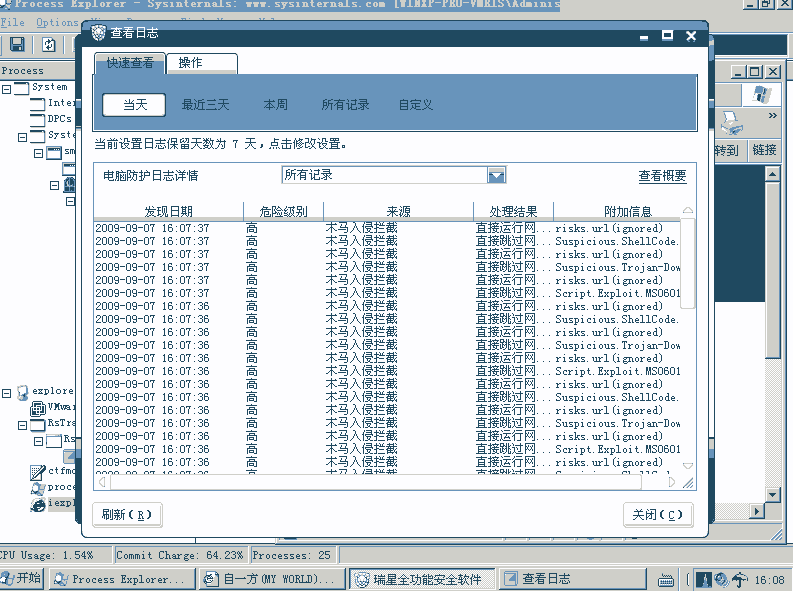The image size is (793, 591).
Task: Click the 转到 button in background window
Action: [727, 151]
